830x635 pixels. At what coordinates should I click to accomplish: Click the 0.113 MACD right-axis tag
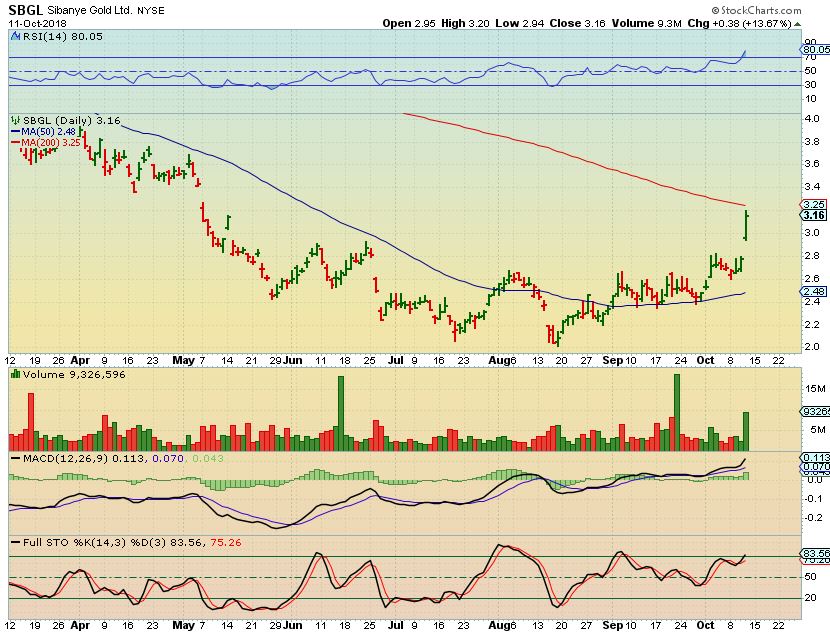(x=815, y=458)
